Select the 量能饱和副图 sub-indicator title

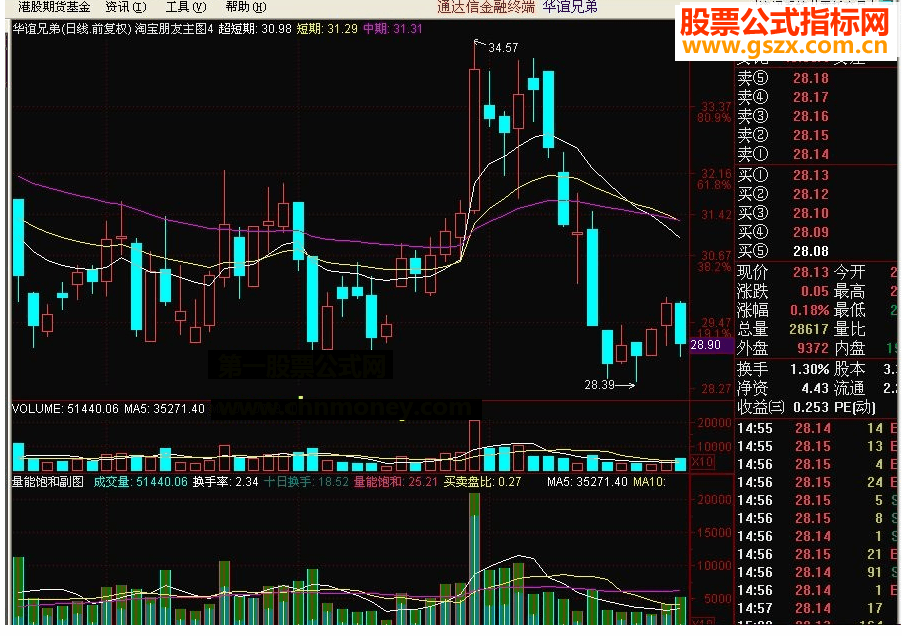[x=48, y=481]
